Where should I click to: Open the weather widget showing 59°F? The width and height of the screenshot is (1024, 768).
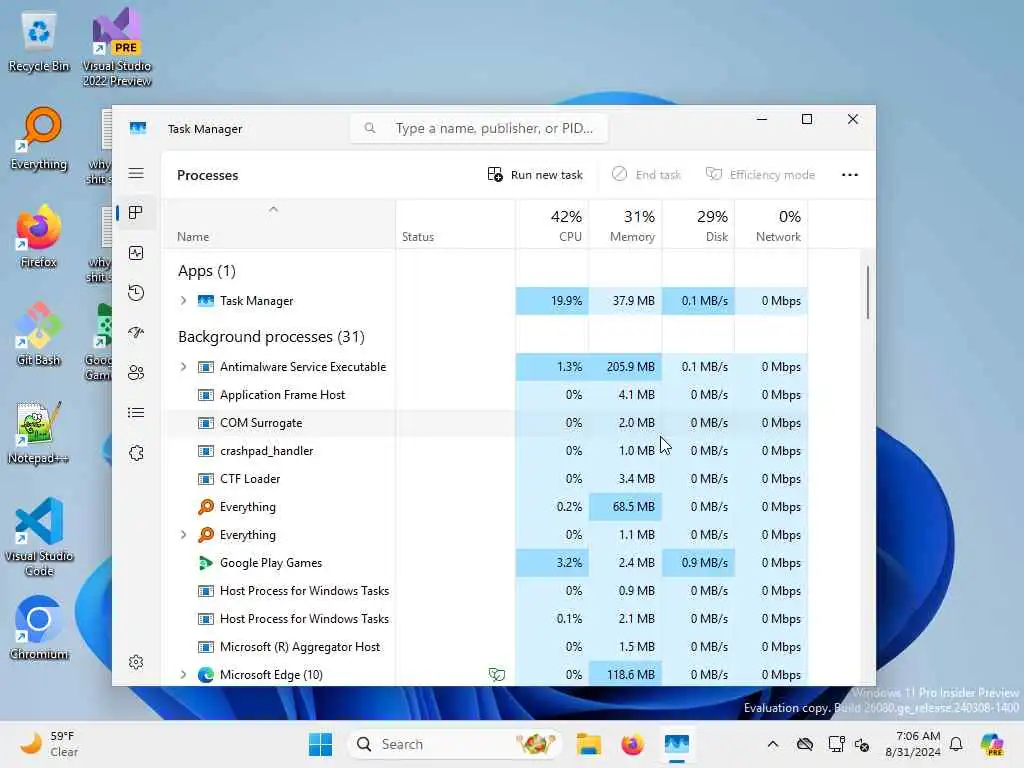coord(49,744)
